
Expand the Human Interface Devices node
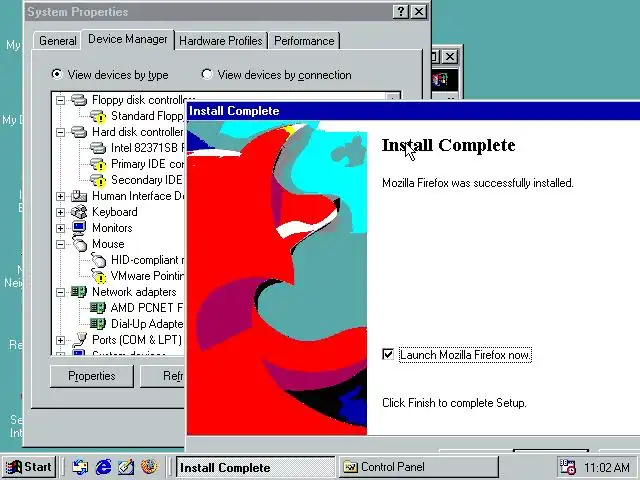60,196
